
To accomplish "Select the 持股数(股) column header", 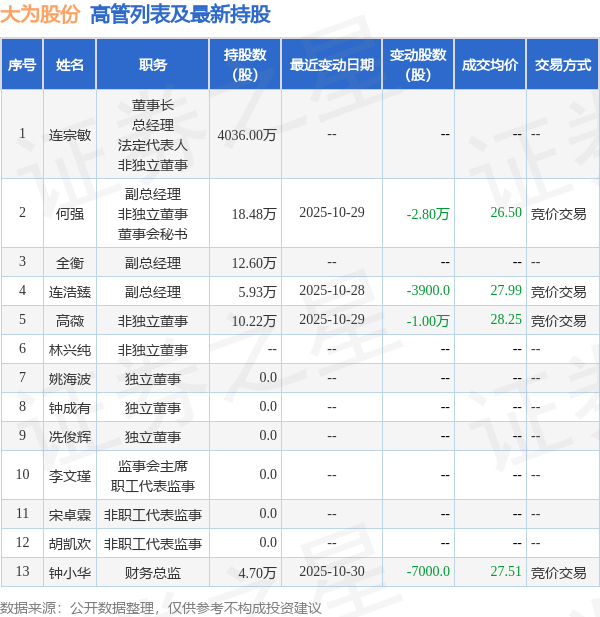I will pyautogui.click(x=245, y=65).
